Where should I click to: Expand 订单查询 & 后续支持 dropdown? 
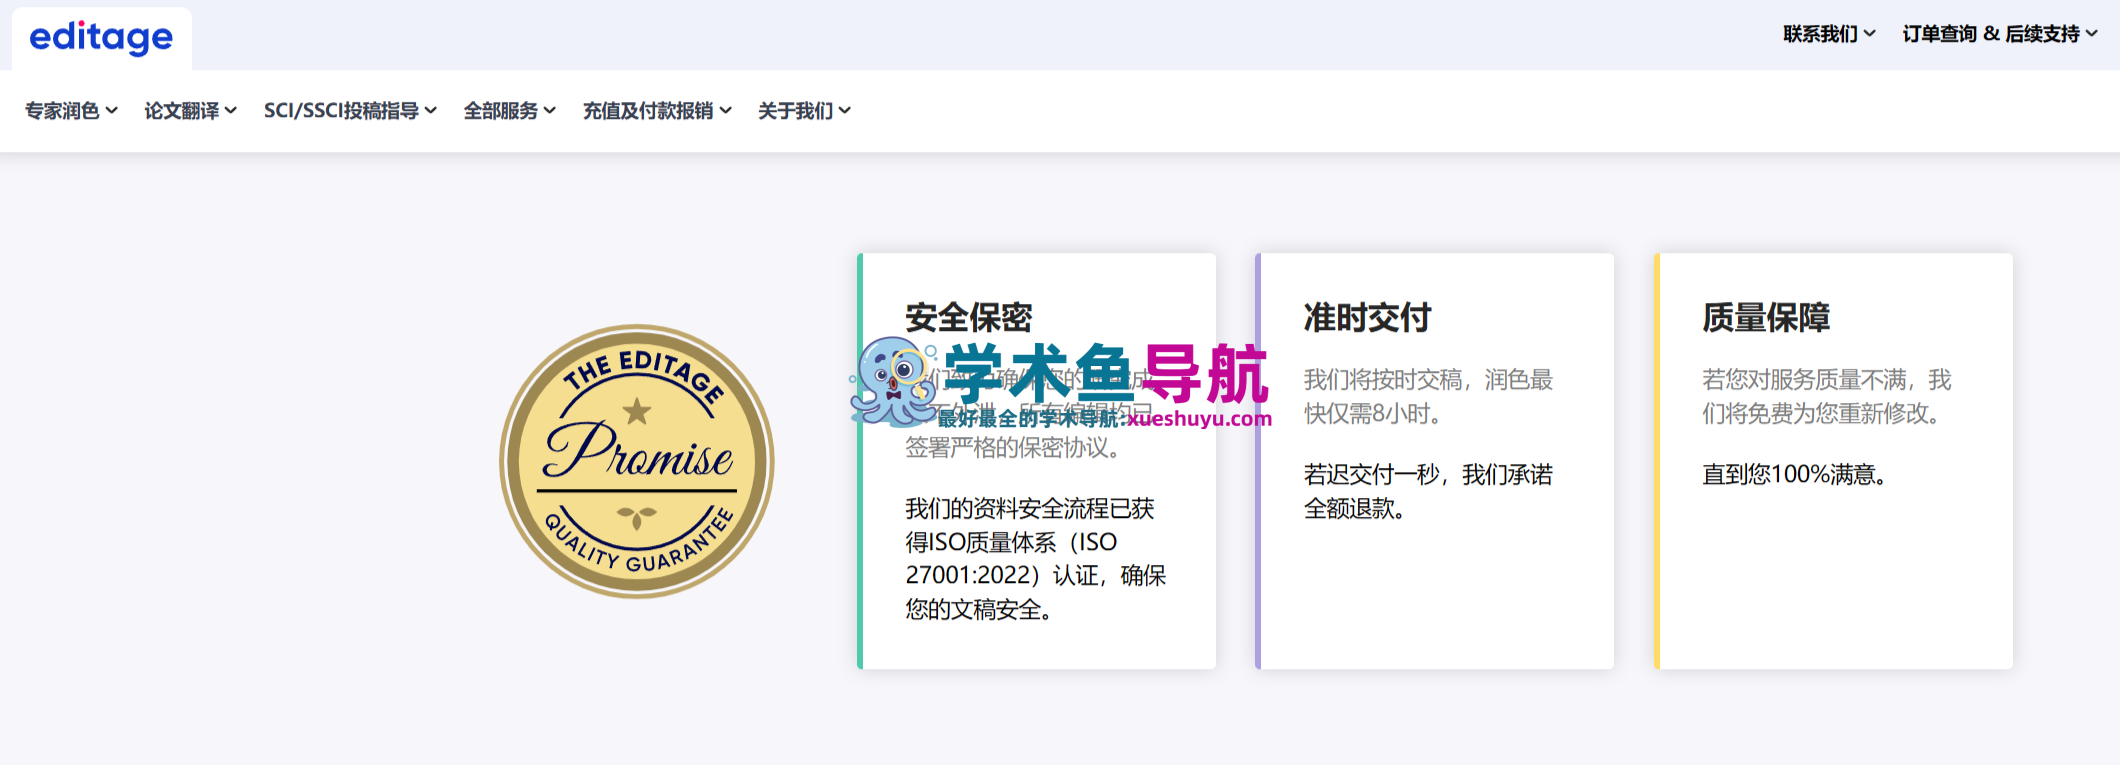coord(2000,34)
